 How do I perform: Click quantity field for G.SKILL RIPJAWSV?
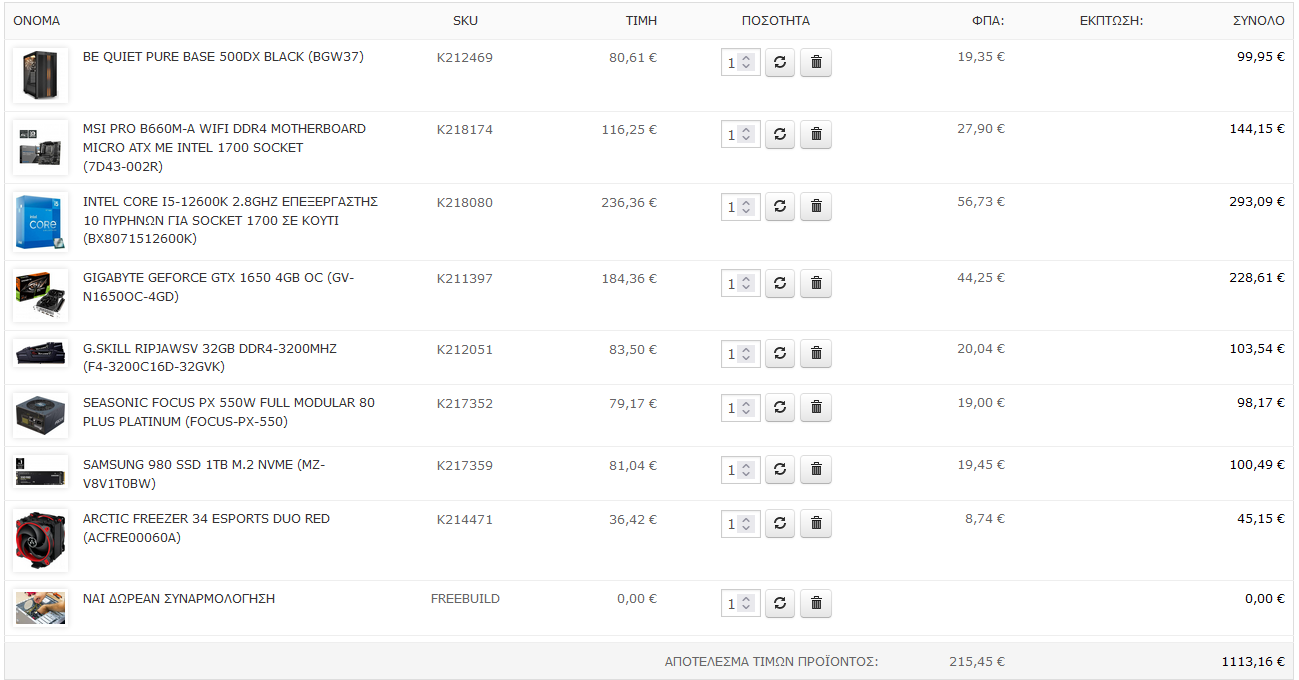(740, 354)
